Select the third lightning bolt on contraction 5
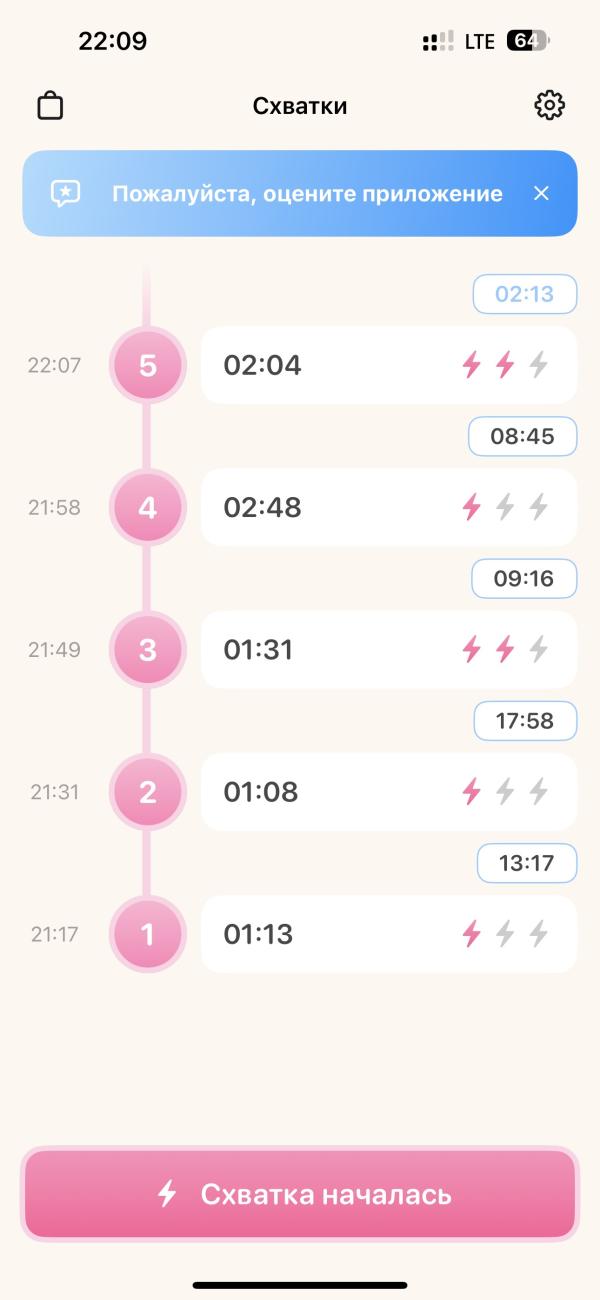Viewport: 600px width, 1300px height. click(x=539, y=365)
